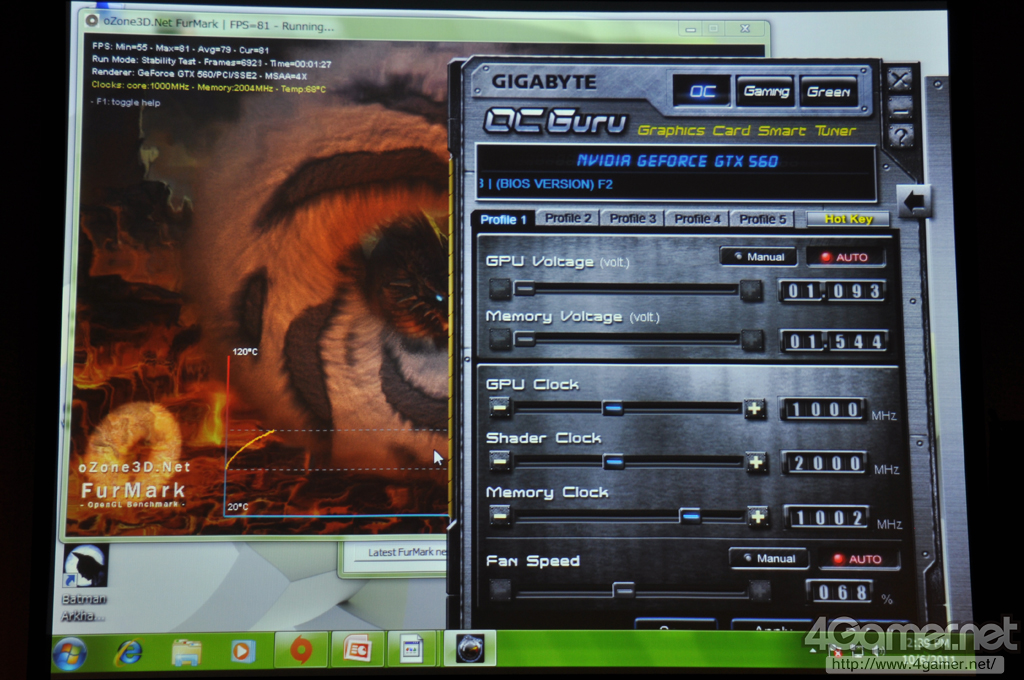The height and width of the screenshot is (680, 1024).
Task: Select the OC mode button
Action: point(702,91)
